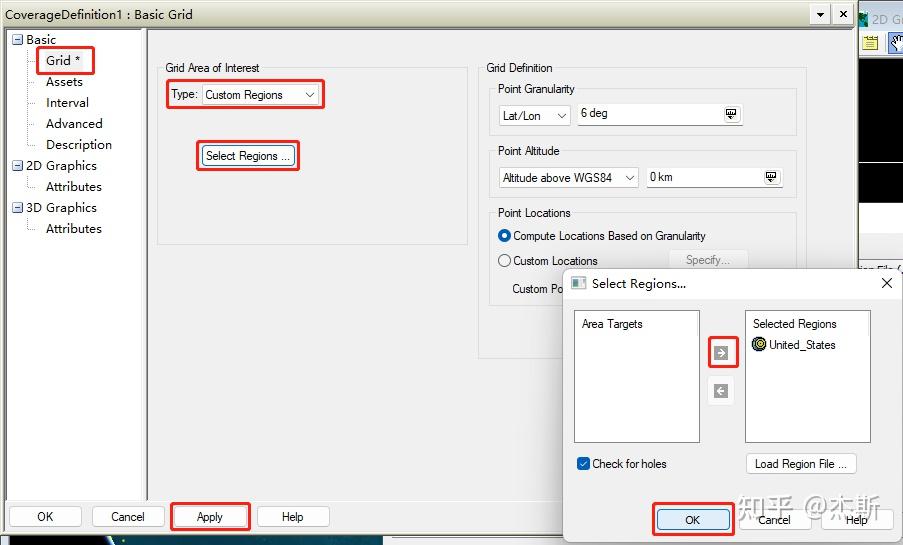Select the United_States area target icon
The image size is (903, 545).
(759, 345)
